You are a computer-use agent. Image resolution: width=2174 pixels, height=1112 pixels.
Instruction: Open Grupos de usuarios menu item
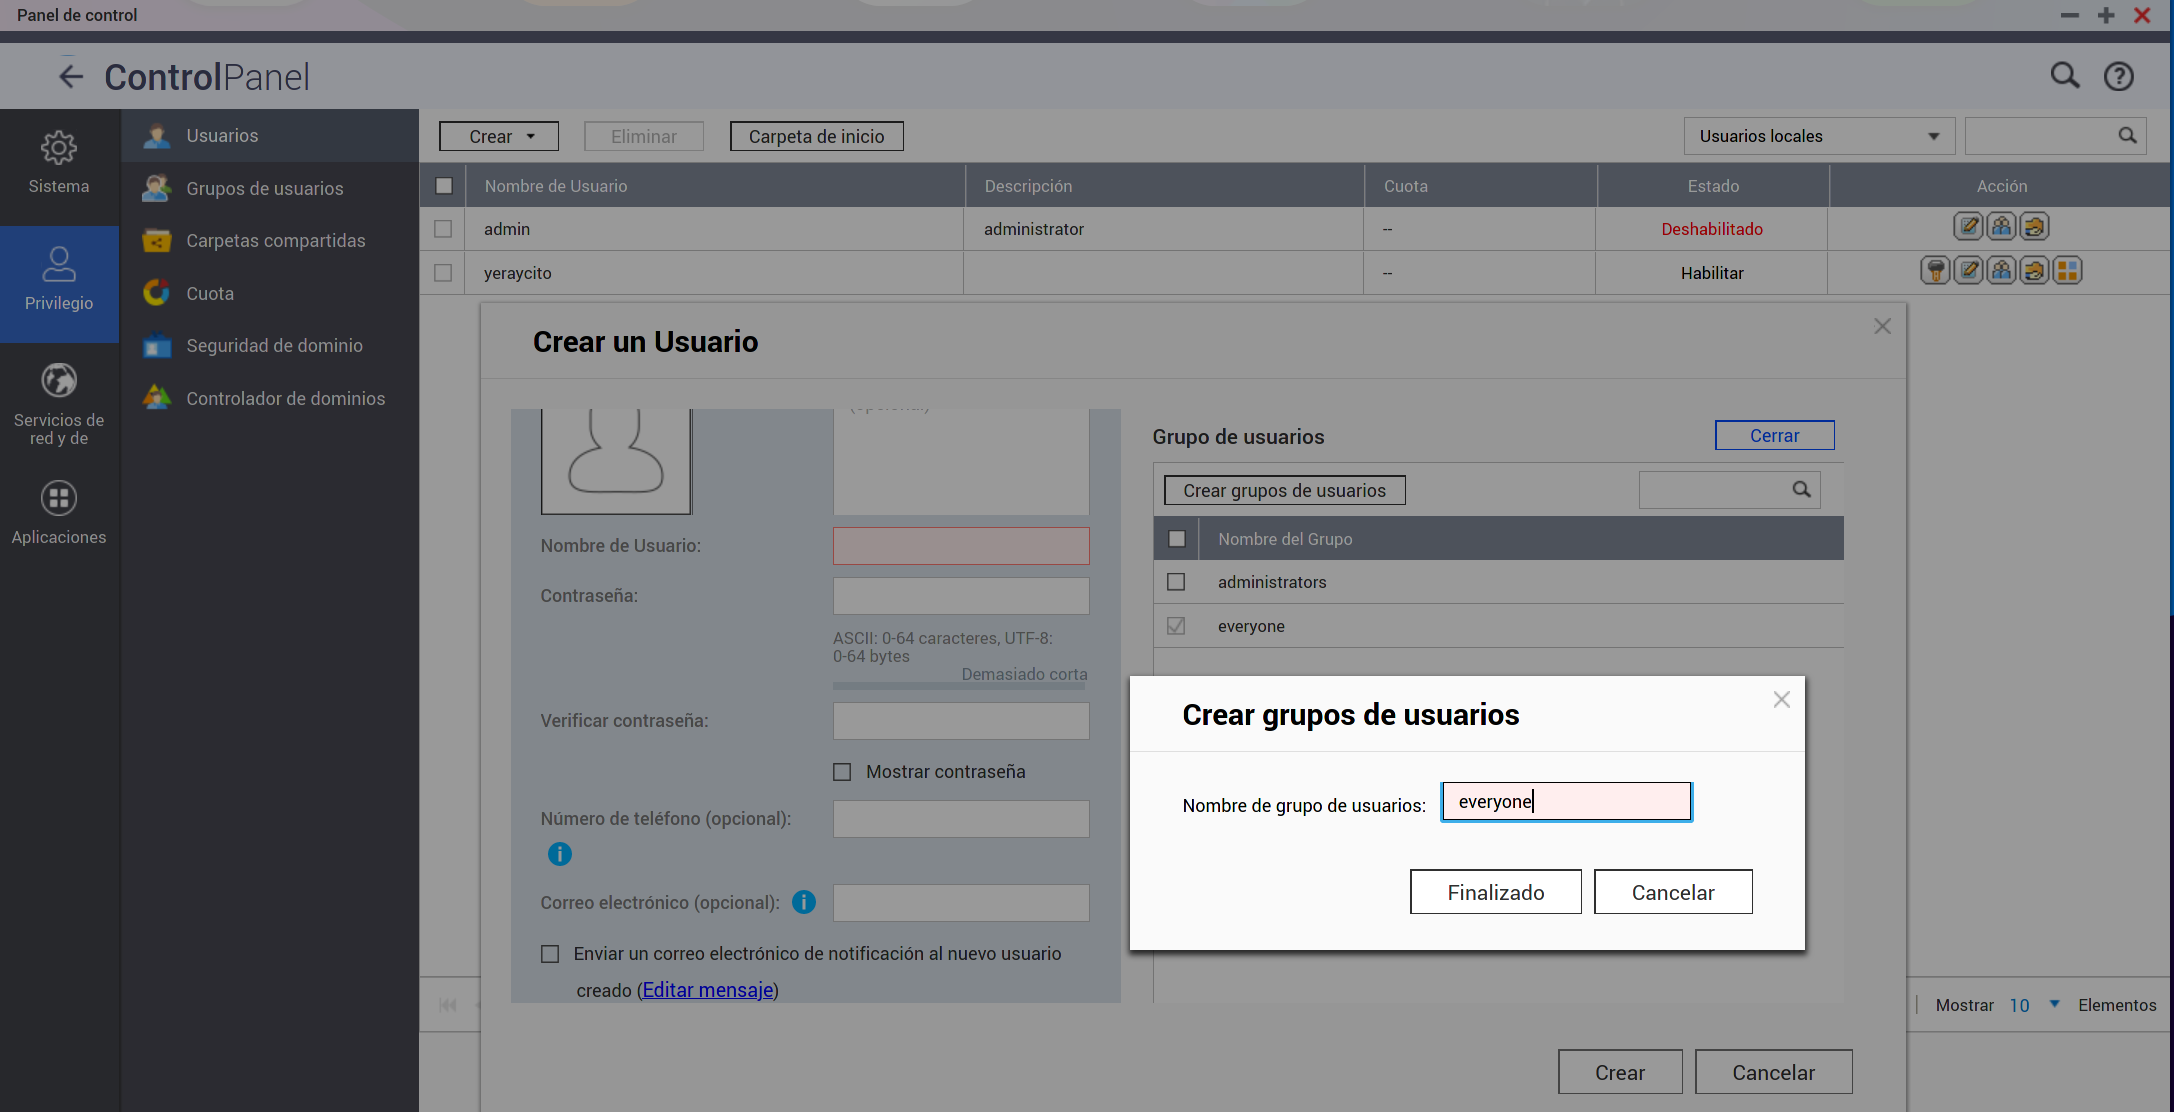(x=264, y=189)
